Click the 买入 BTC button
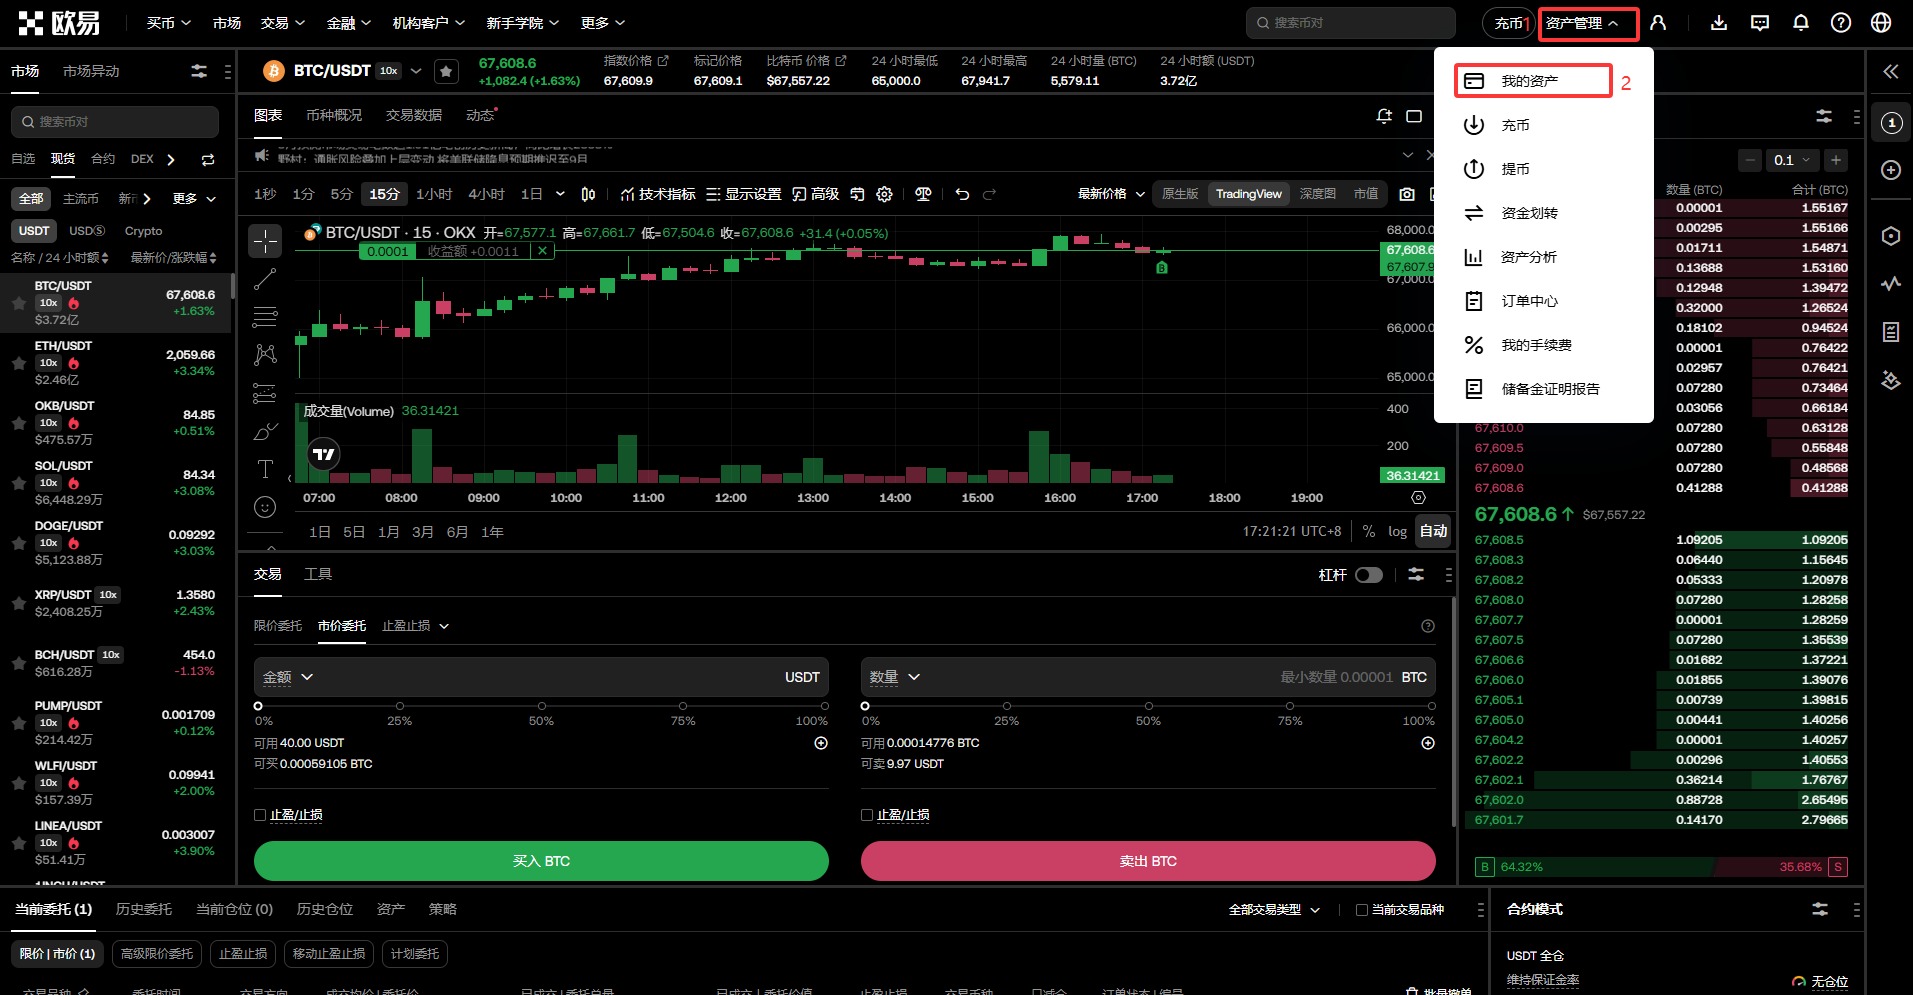The width and height of the screenshot is (1913, 995). pos(541,861)
